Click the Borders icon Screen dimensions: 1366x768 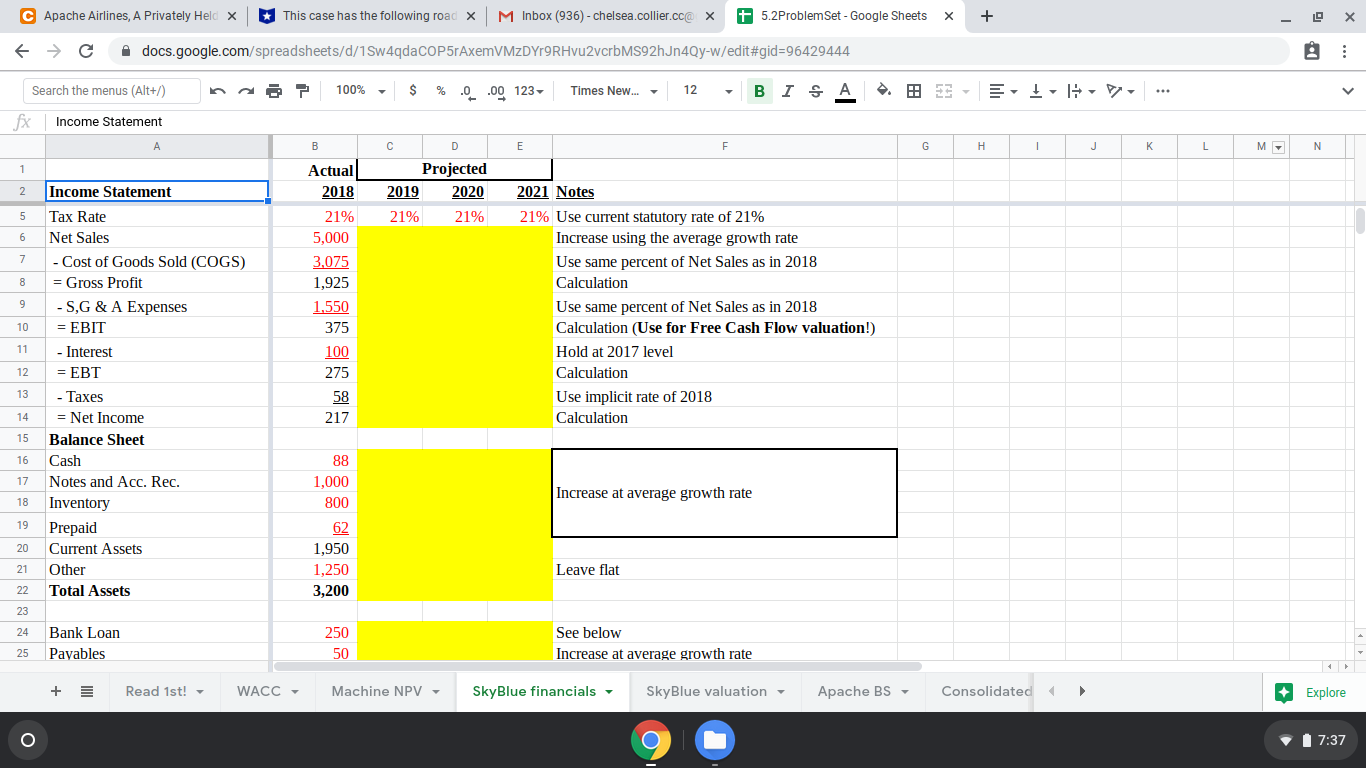(912, 90)
